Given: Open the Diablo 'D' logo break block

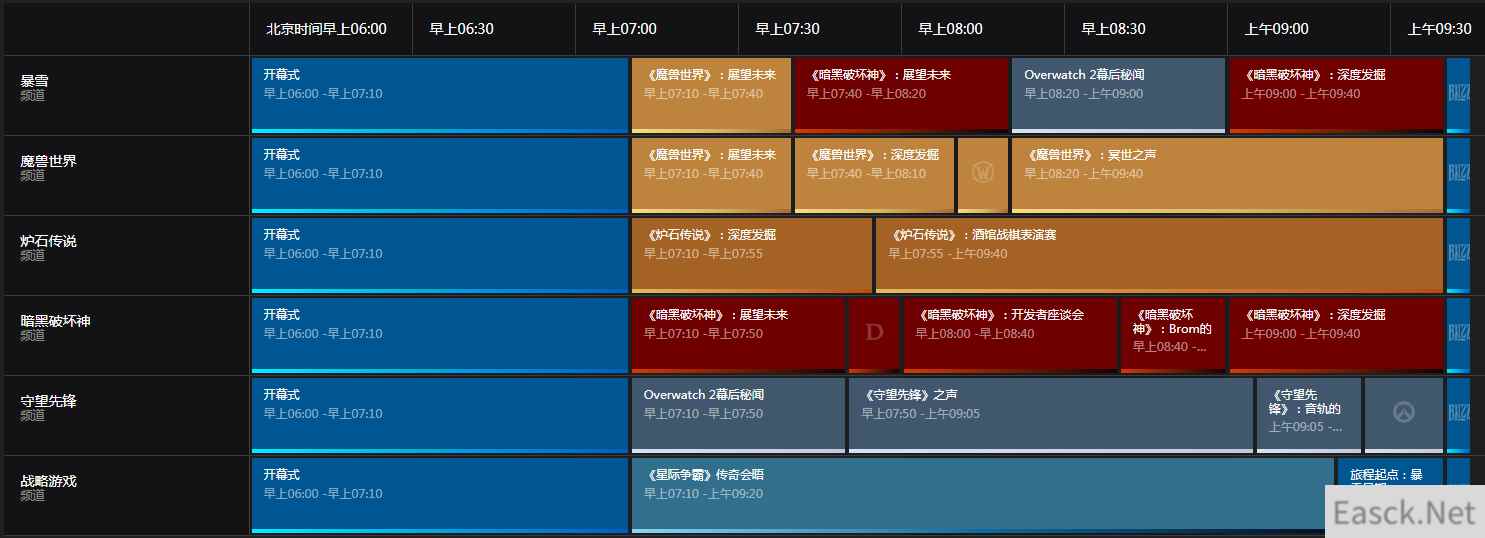Looking at the screenshot, I should coord(874,335).
